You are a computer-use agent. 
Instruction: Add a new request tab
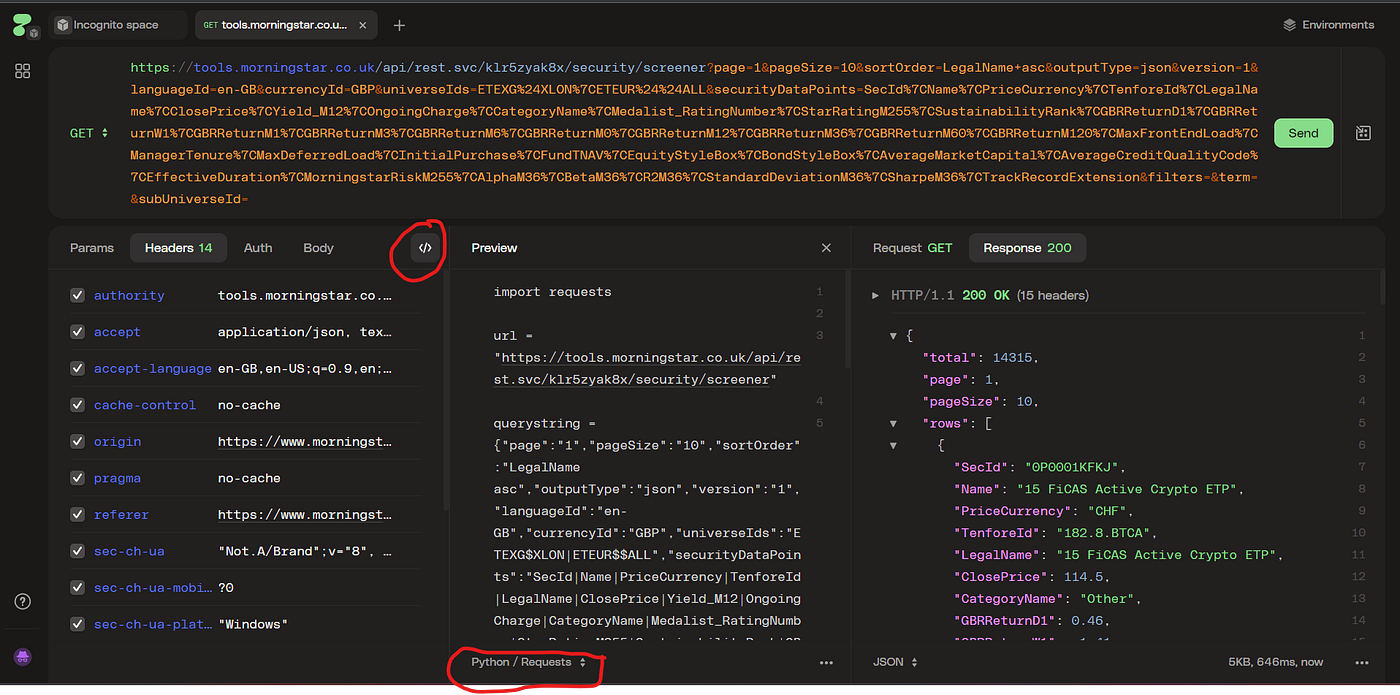[x=400, y=25]
